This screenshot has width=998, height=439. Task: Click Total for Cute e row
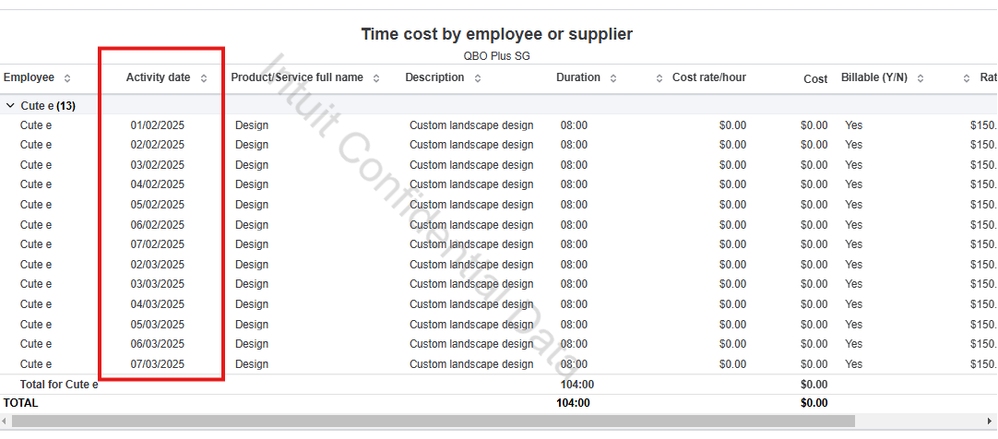click(x=59, y=384)
